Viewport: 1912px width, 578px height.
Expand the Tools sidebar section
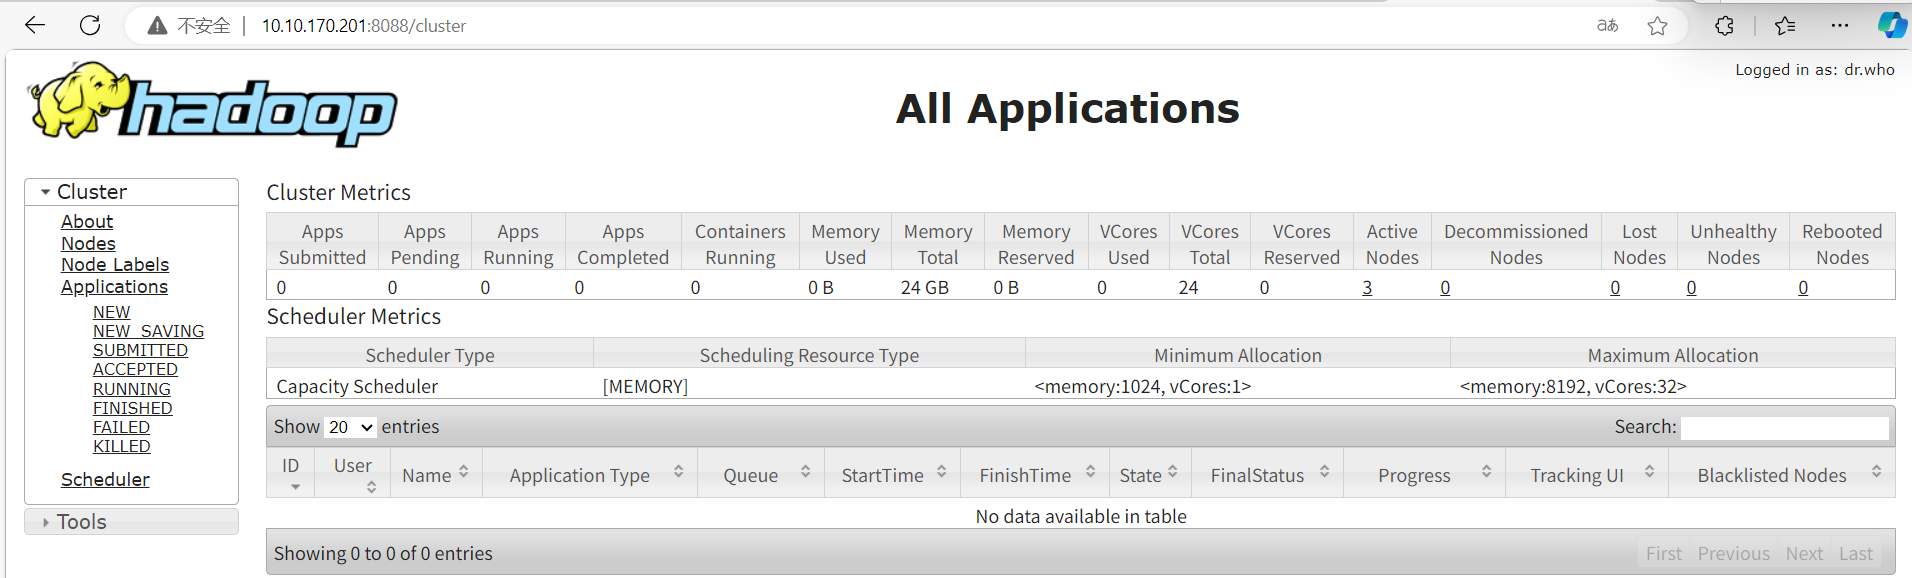131,521
